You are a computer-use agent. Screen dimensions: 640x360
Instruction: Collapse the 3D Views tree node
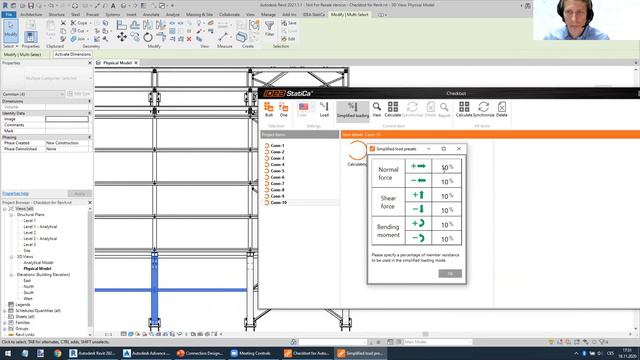pos(11,257)
